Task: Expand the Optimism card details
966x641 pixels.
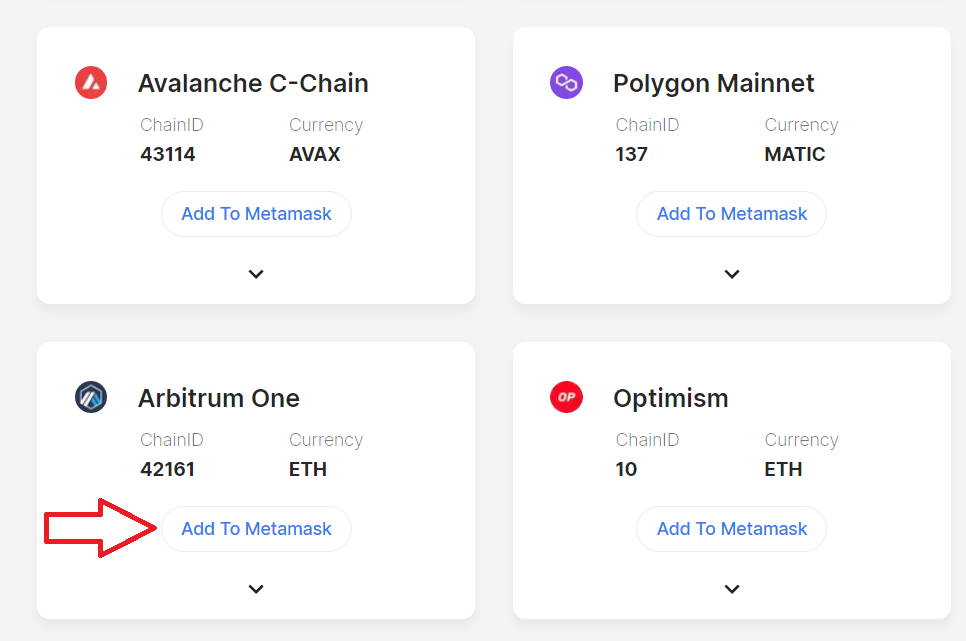Action: [x=732, y=589]
